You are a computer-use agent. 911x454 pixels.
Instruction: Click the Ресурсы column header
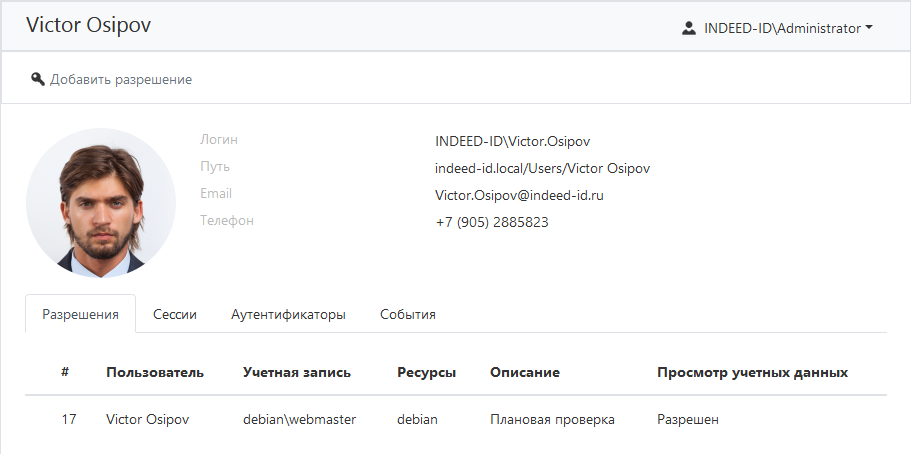coord(426,372)
